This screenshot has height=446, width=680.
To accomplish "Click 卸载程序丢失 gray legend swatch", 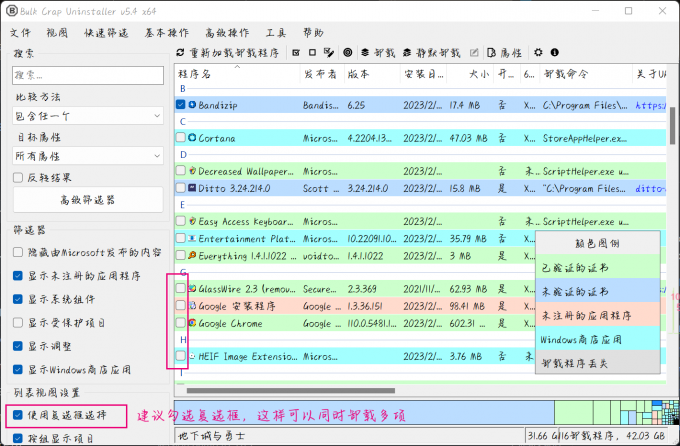I will pyautogui.click(x=598, y=363).
